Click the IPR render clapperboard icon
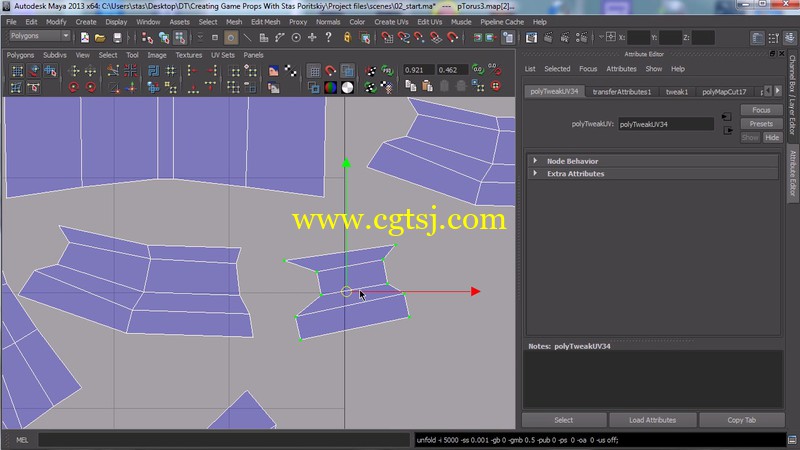Image resolution: width=800 pixels, height=450 pixels. (x=565, y=37)
